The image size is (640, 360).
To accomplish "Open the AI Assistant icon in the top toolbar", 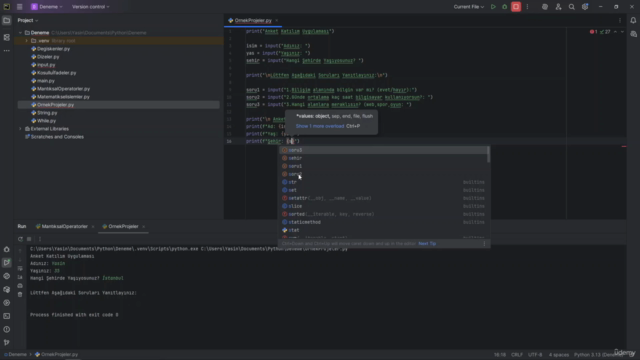I will click(545, 7).
